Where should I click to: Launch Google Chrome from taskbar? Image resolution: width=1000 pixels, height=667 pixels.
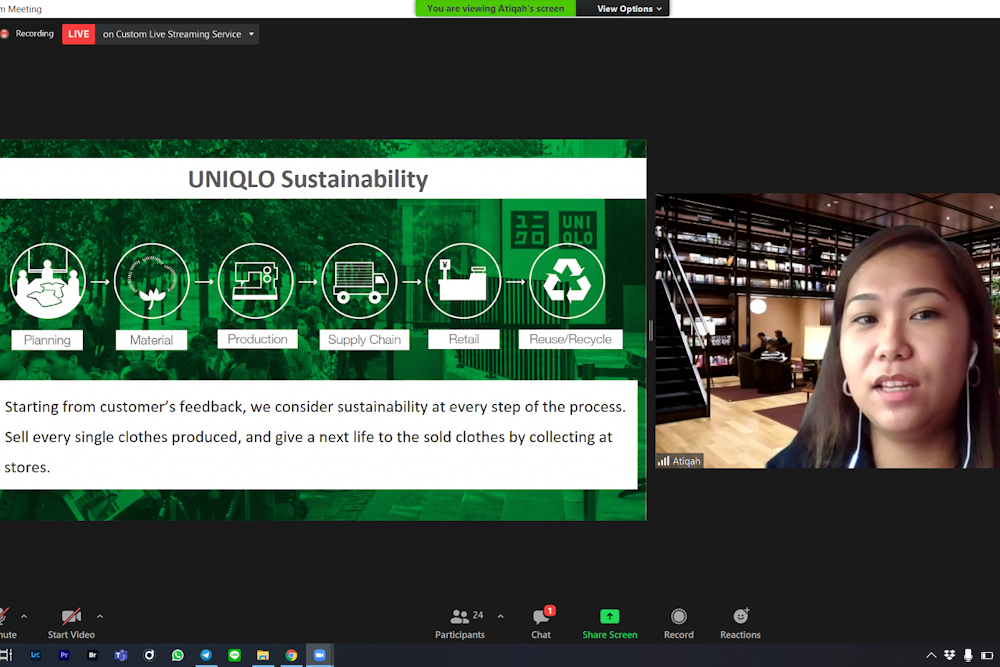(x=291, y=655)
